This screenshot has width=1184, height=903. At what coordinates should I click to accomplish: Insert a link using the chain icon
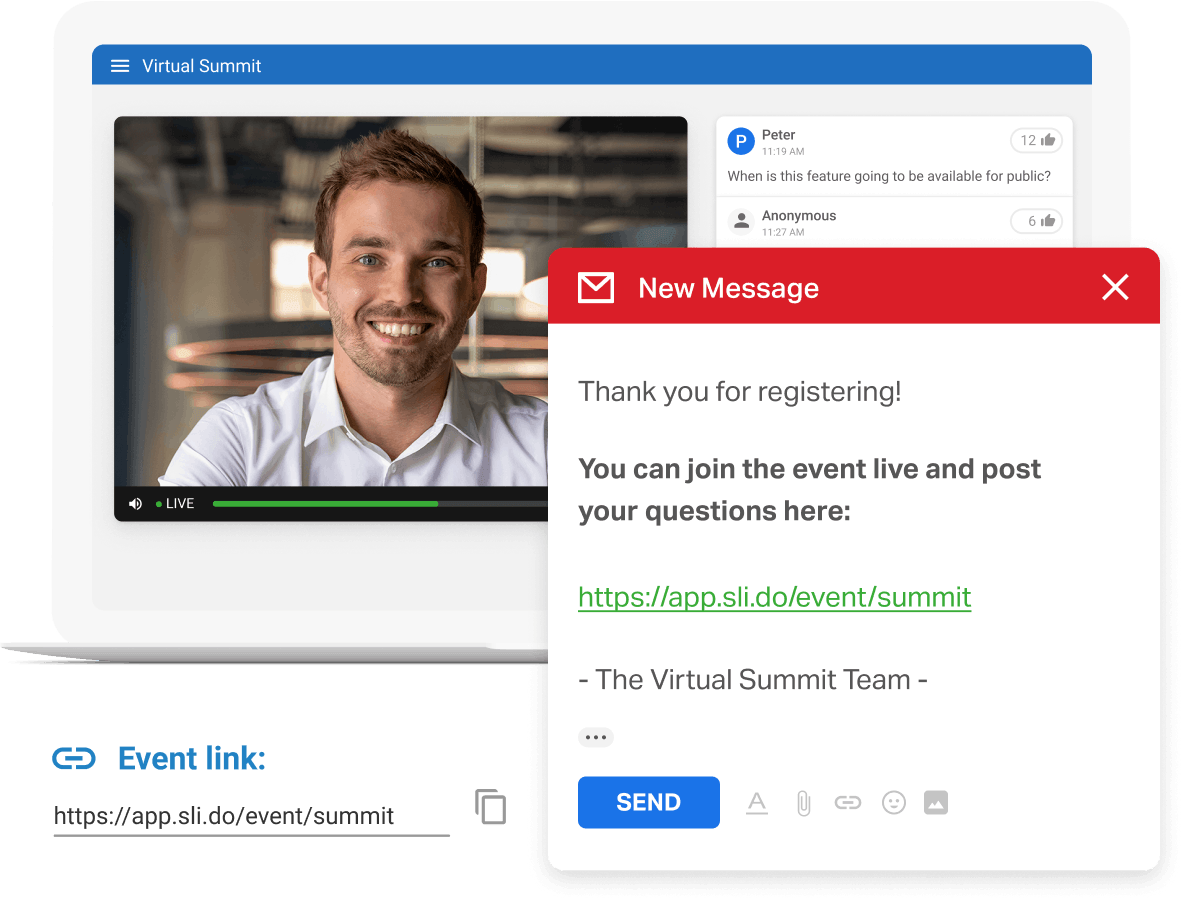point(848,803)
